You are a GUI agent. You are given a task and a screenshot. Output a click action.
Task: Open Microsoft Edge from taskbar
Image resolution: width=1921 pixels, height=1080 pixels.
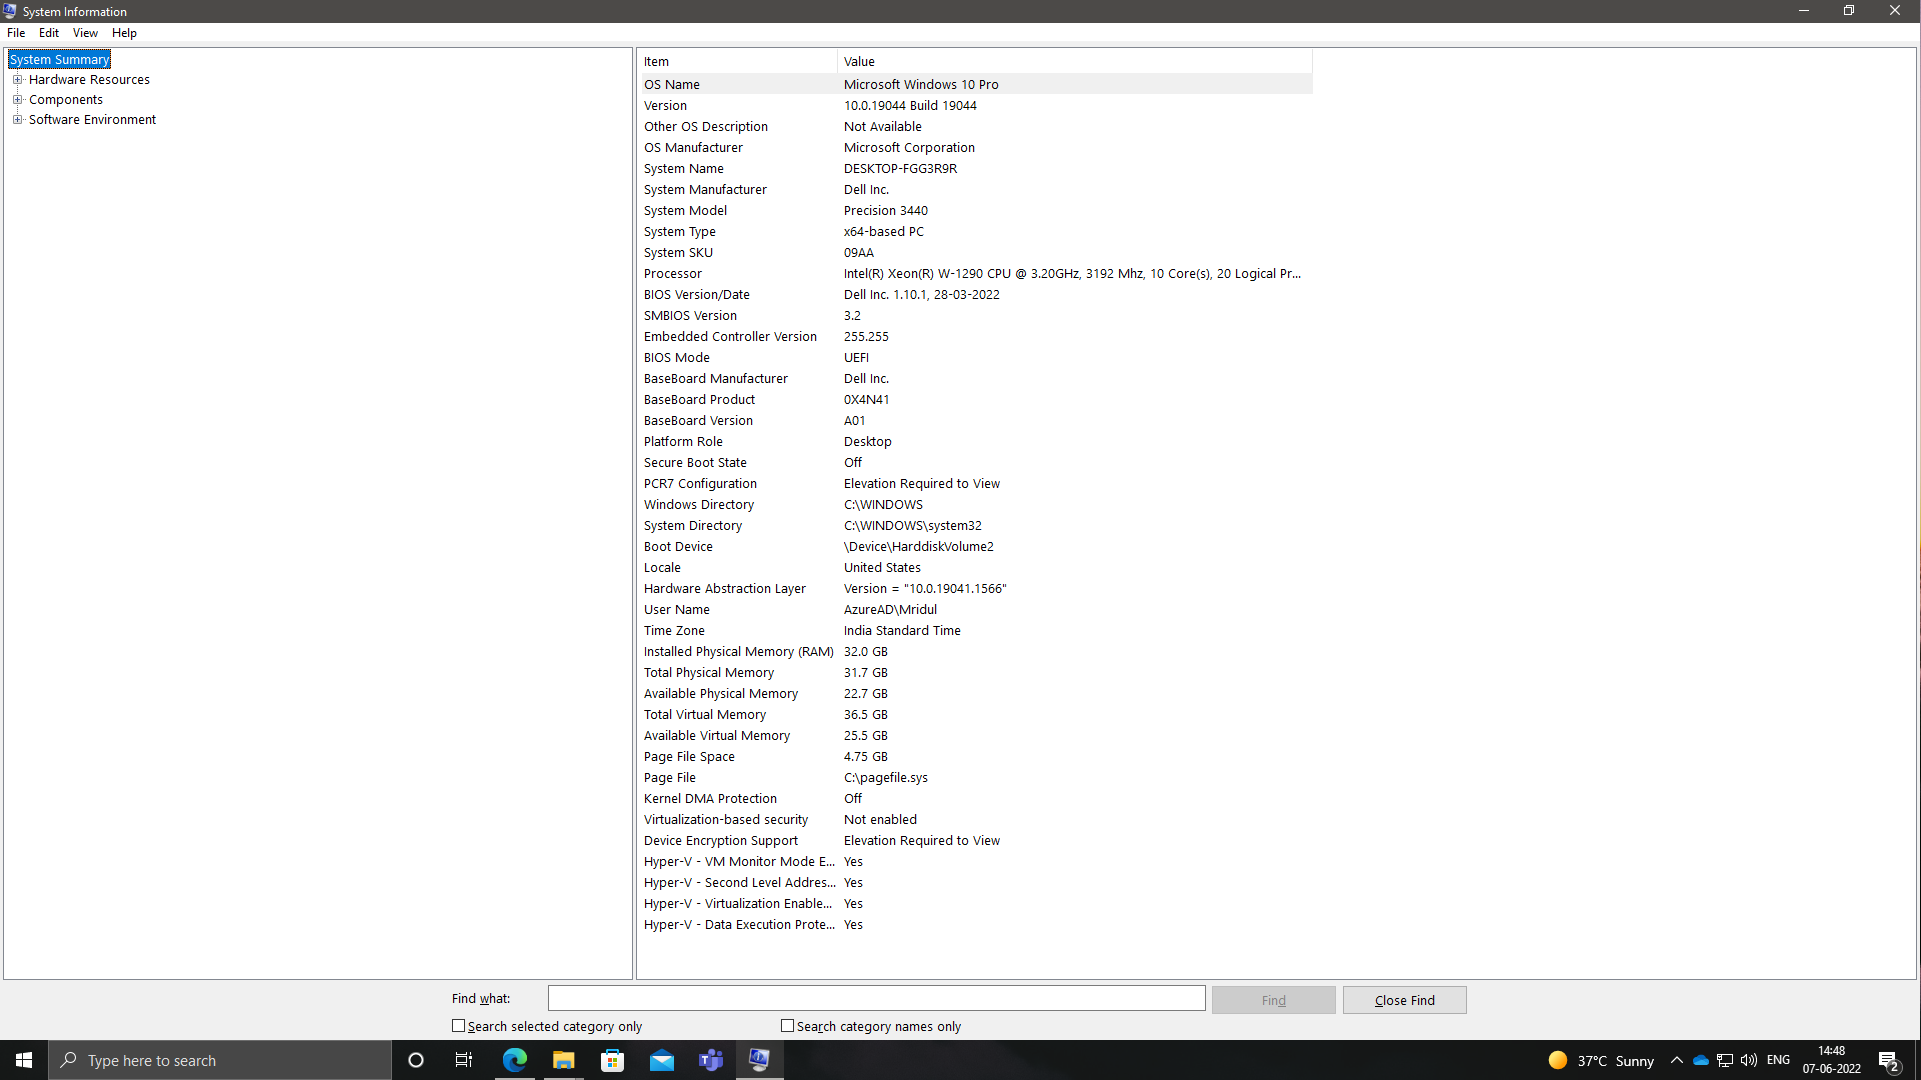[515, 1060]
